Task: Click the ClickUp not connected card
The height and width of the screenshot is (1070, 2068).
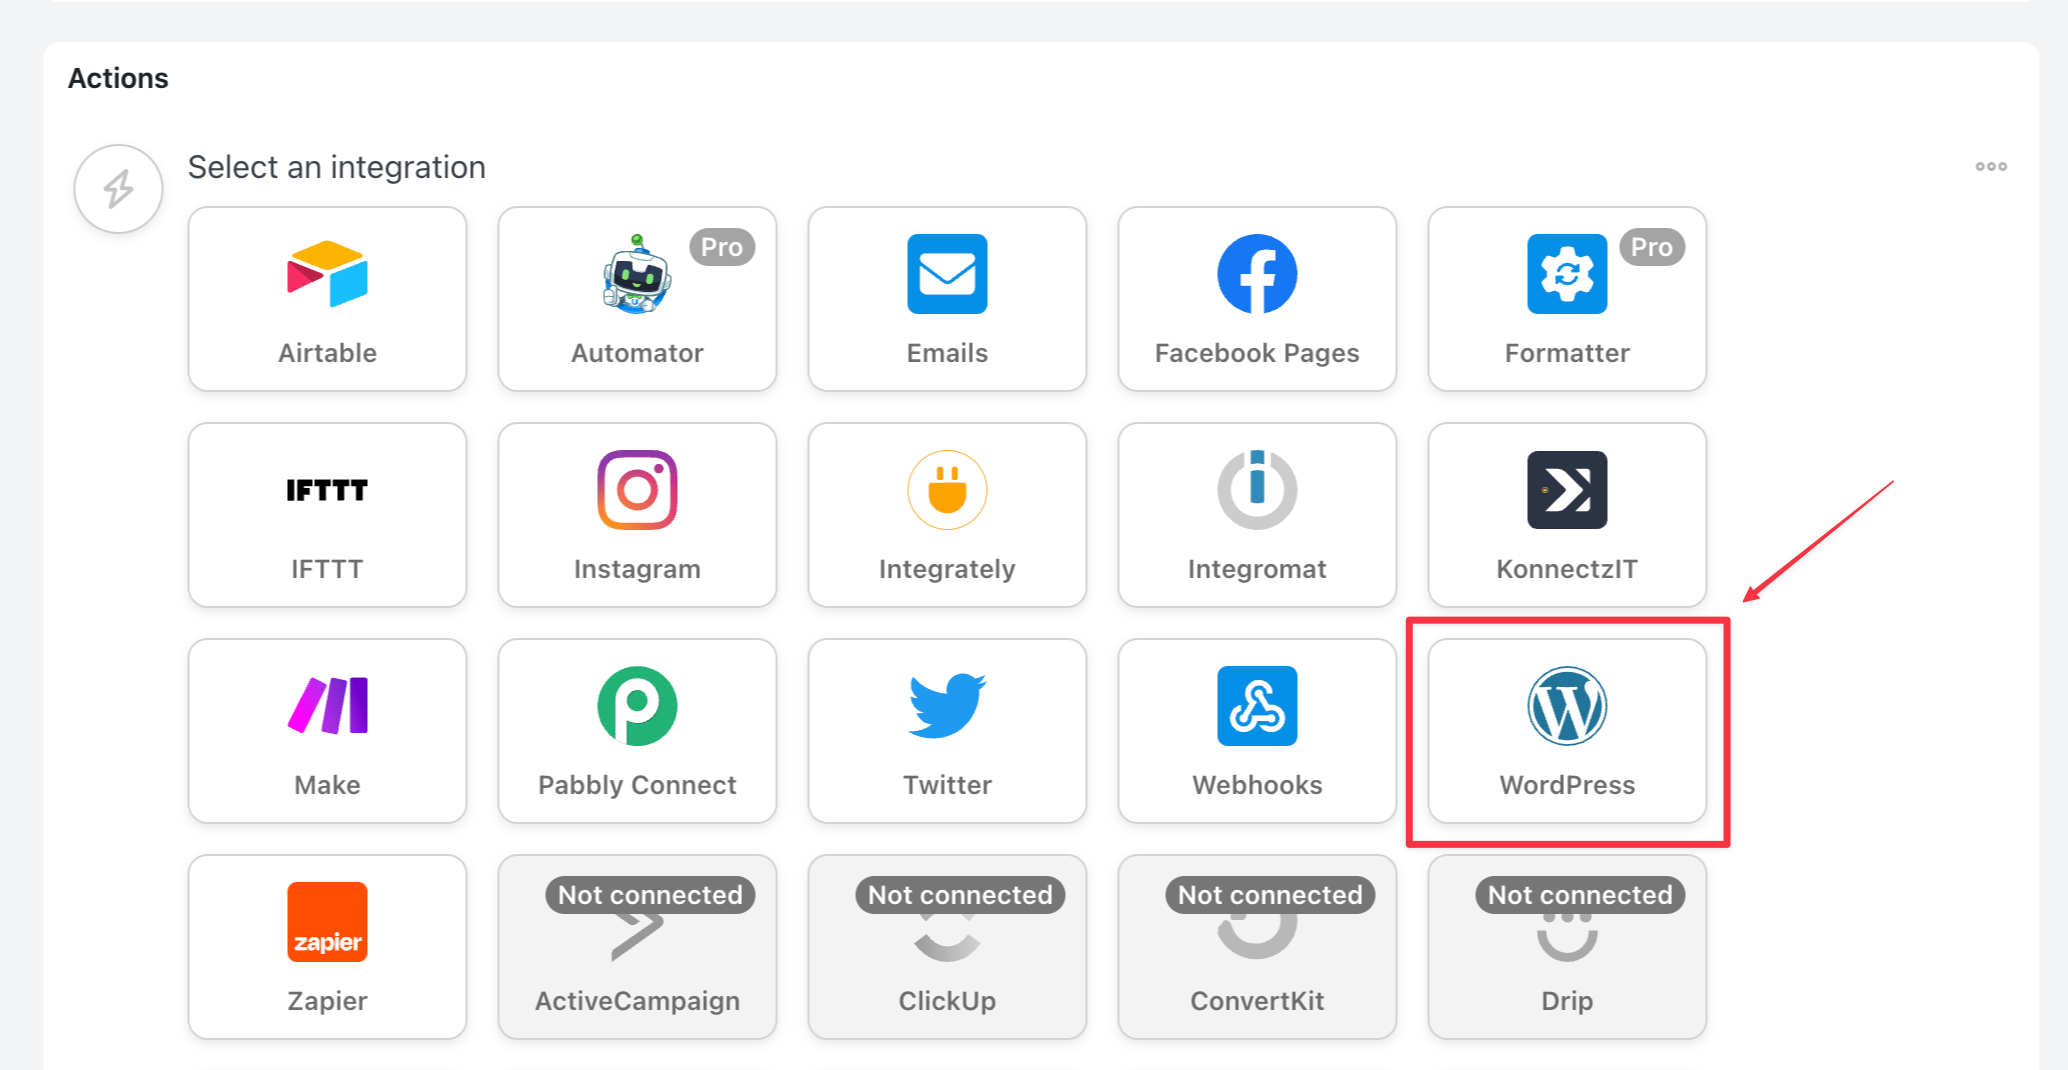Action: click(947, 947)
